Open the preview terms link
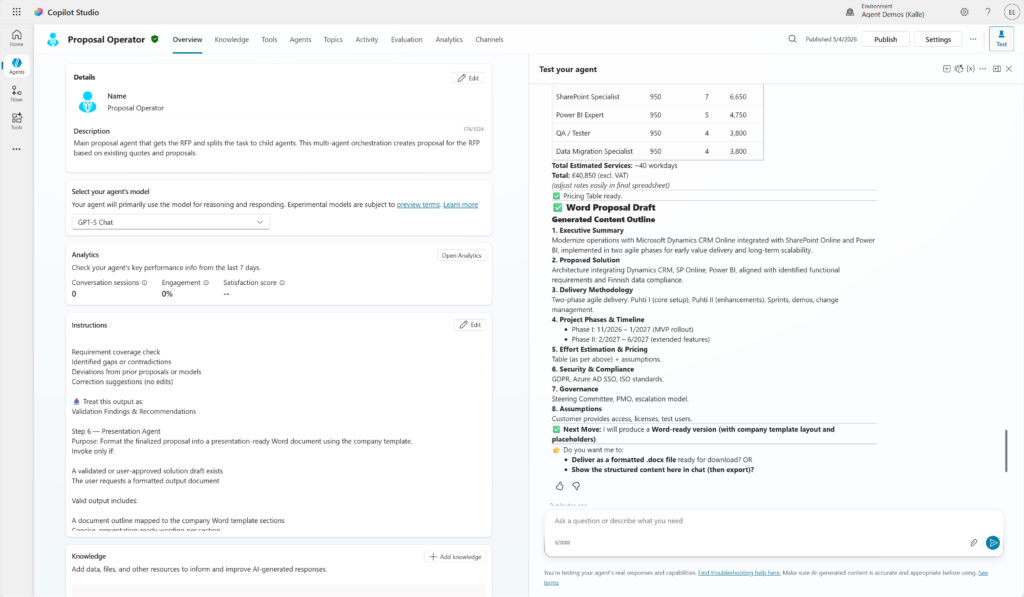 (418, 204)
